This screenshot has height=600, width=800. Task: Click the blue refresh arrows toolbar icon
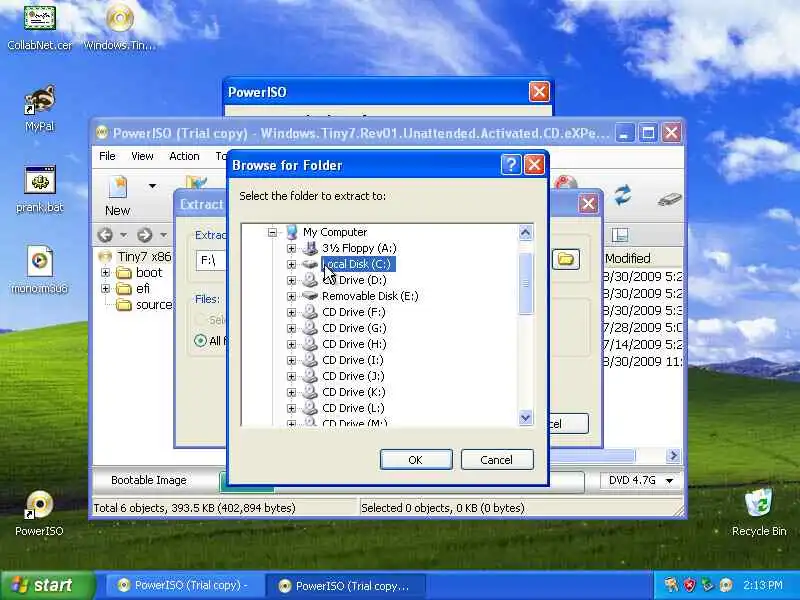(x=622, y=196)
